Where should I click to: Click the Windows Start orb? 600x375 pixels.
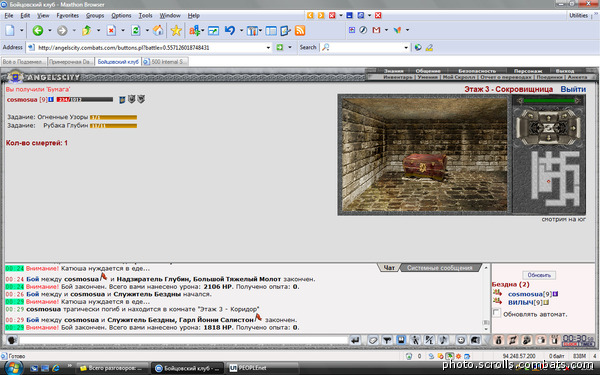(13, 368)
